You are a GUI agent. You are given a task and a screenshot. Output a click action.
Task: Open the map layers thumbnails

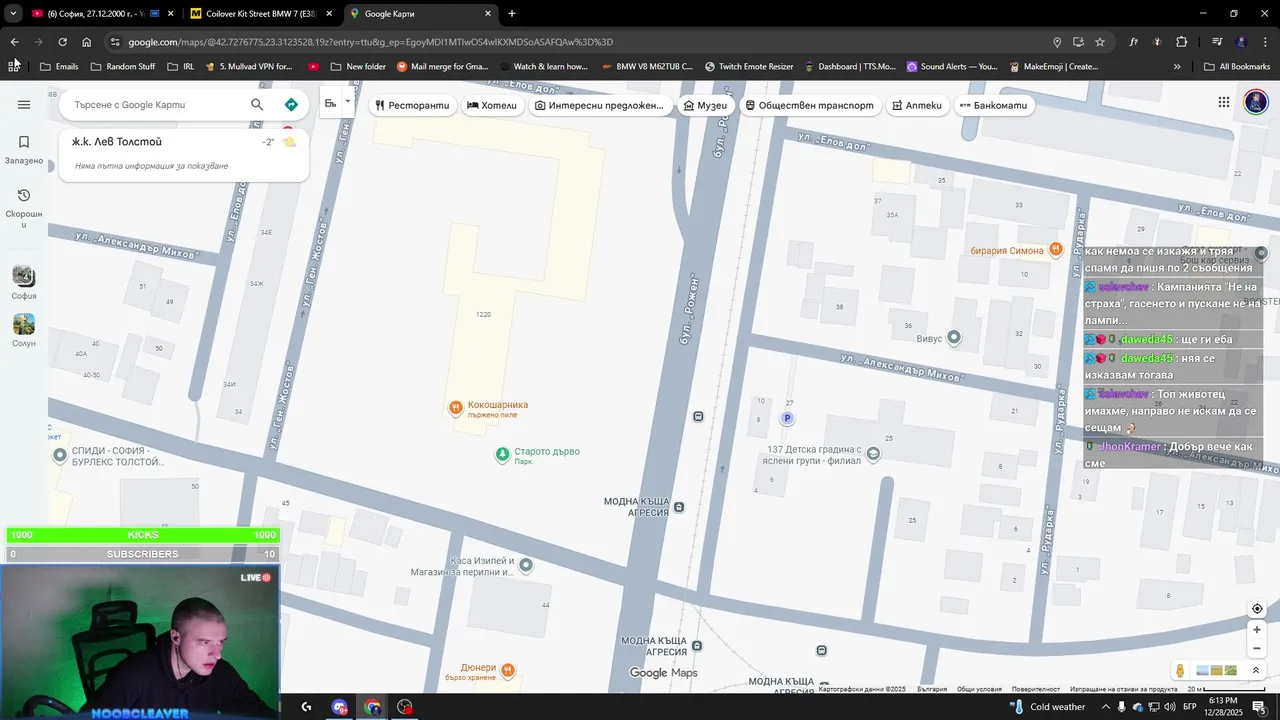pos(1216,670)
